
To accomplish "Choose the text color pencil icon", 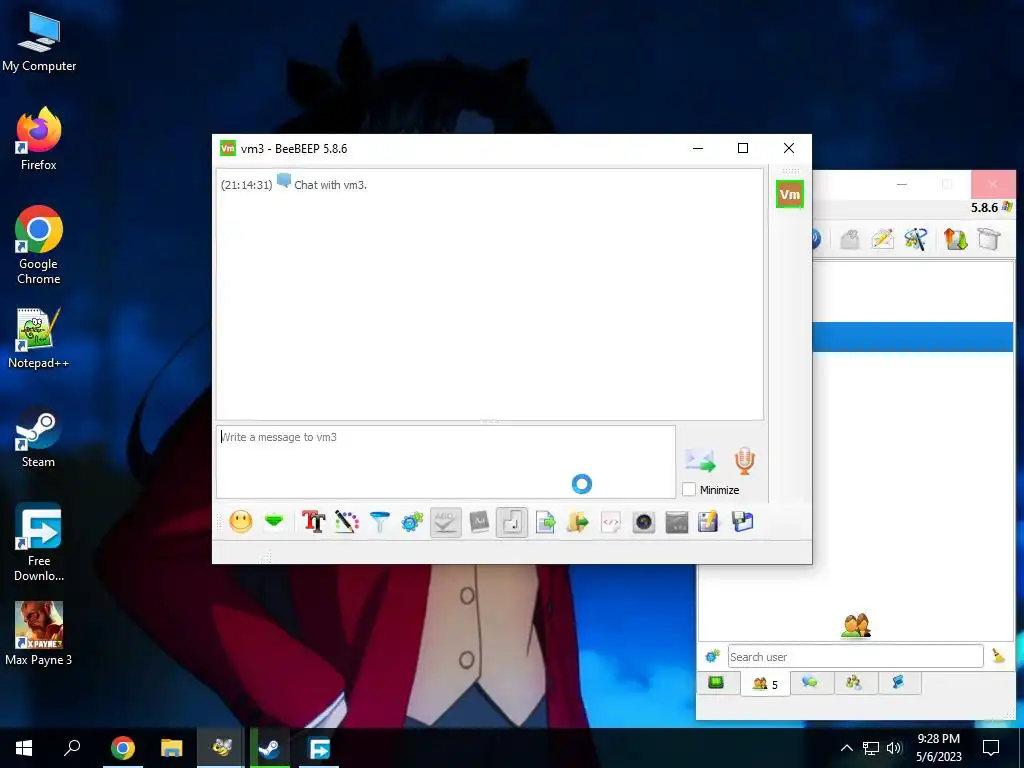I will 347,522.
